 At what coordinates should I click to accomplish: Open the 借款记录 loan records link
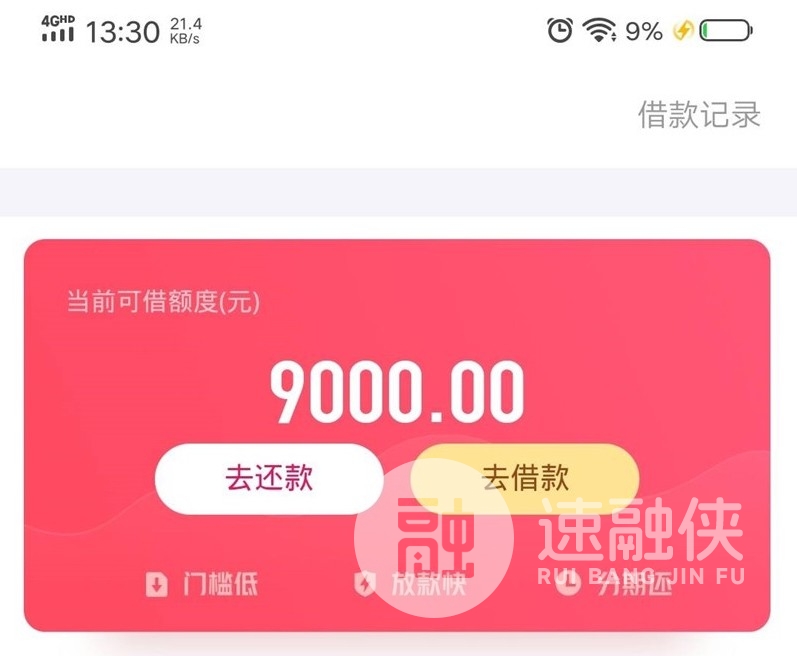[699, 114]
